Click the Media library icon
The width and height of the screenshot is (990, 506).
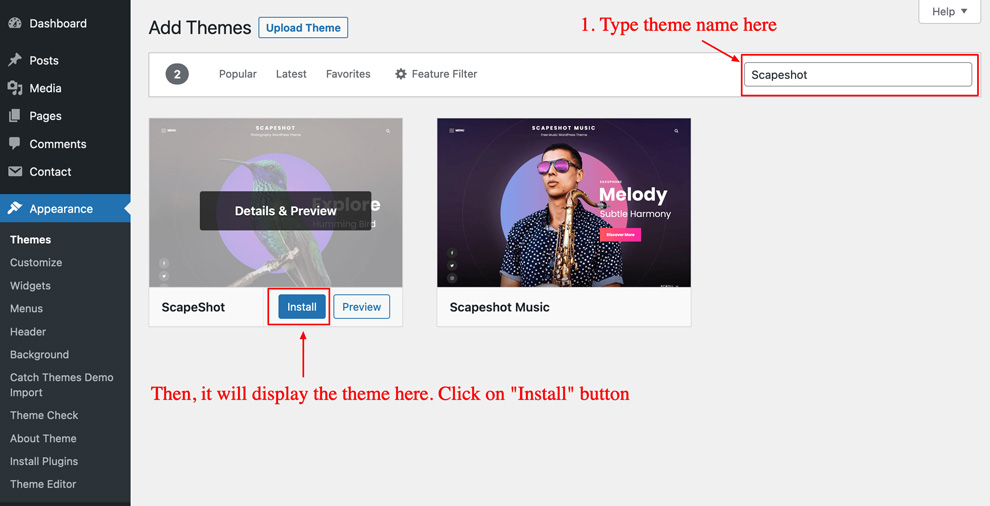(15, 88)
